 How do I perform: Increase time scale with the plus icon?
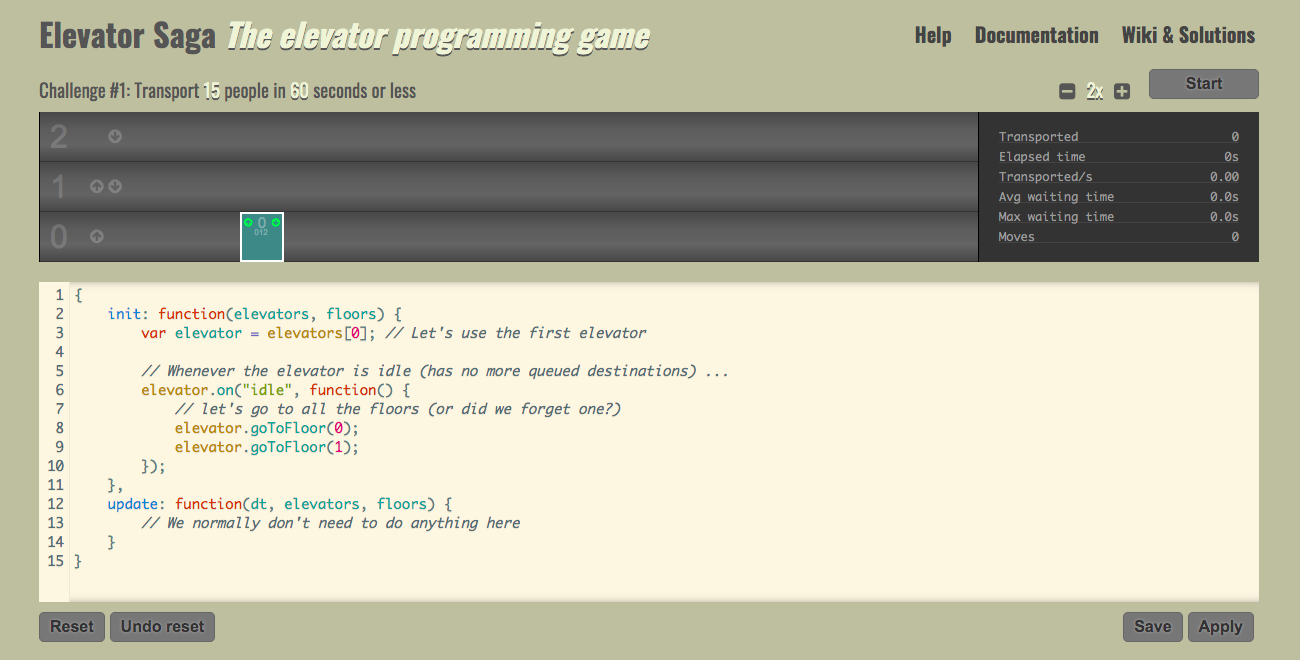[x=1122, y=92]
